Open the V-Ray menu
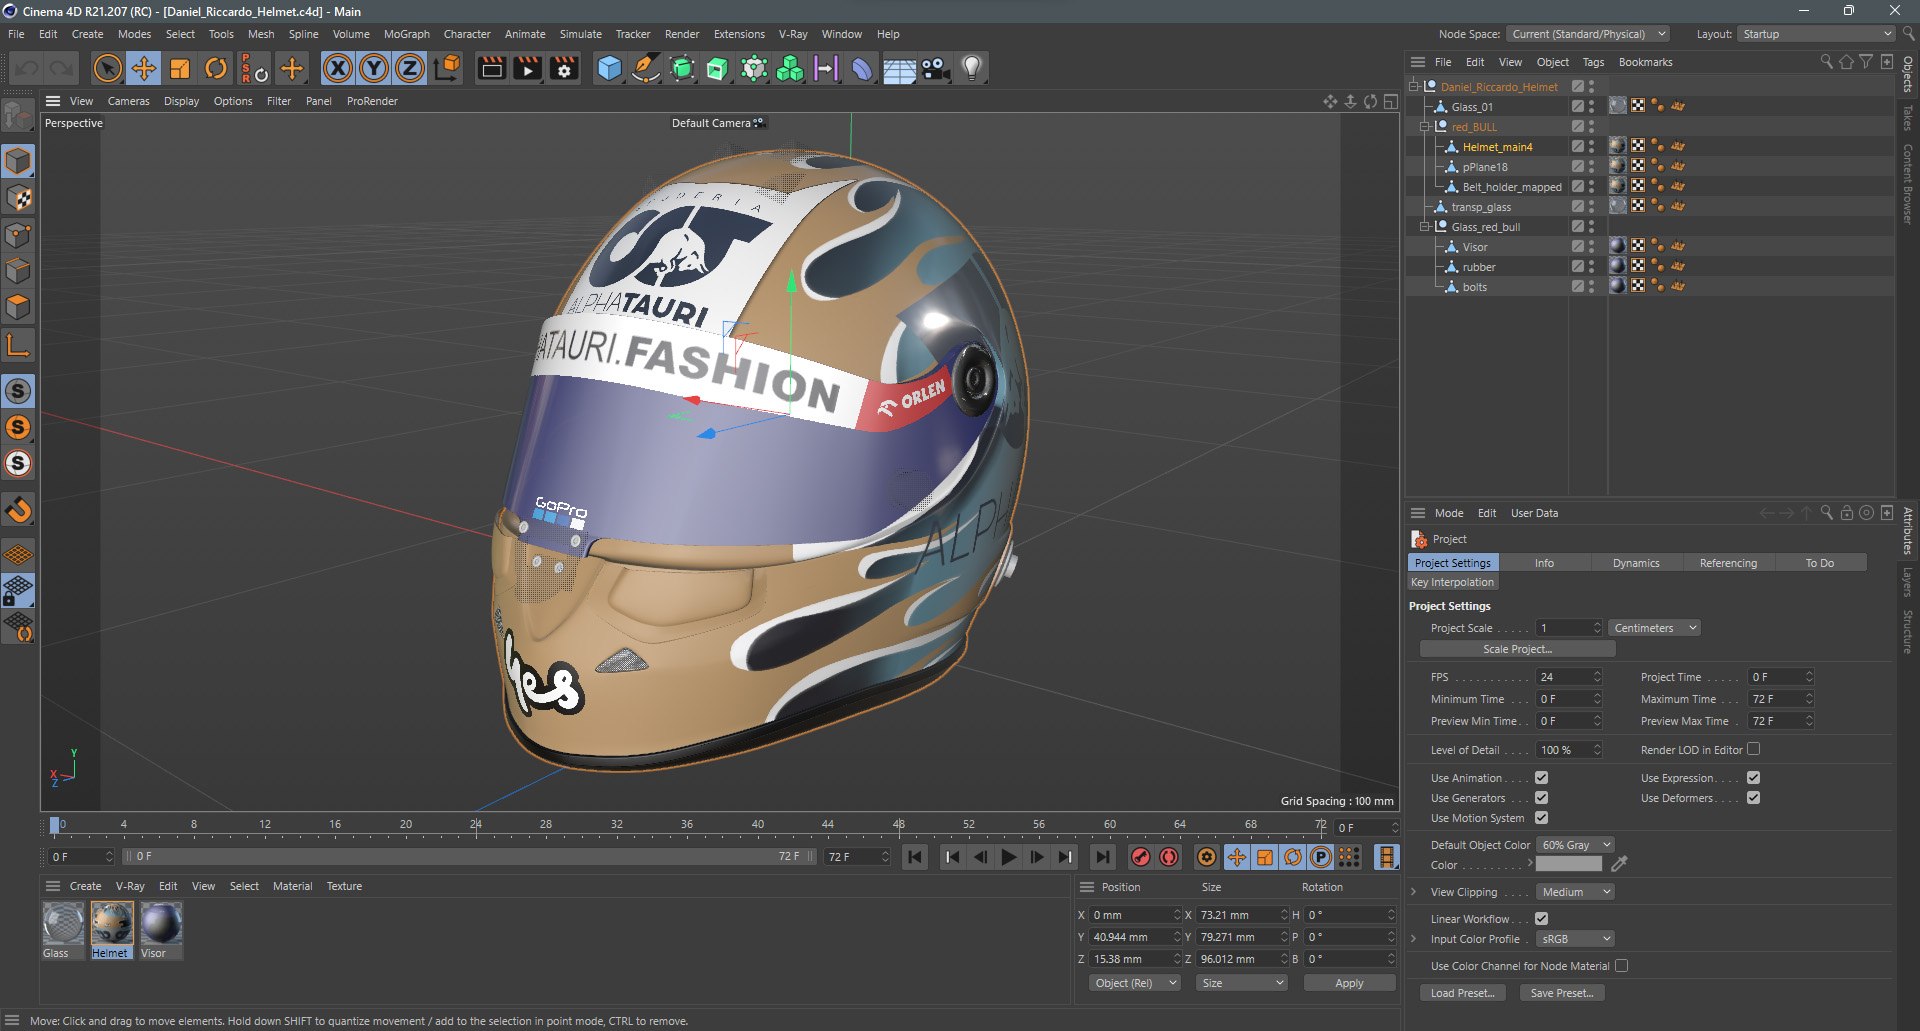 [793, 34]
